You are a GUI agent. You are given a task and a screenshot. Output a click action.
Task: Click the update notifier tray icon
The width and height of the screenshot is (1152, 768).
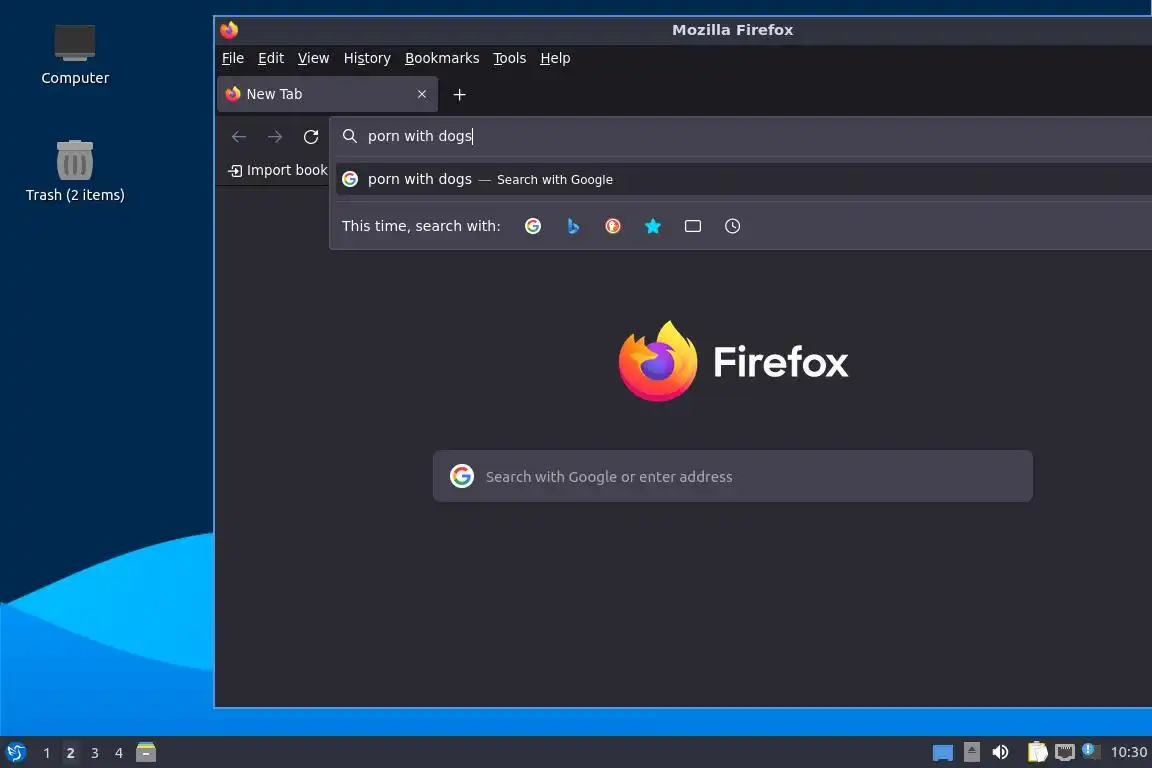(1091, 751)
